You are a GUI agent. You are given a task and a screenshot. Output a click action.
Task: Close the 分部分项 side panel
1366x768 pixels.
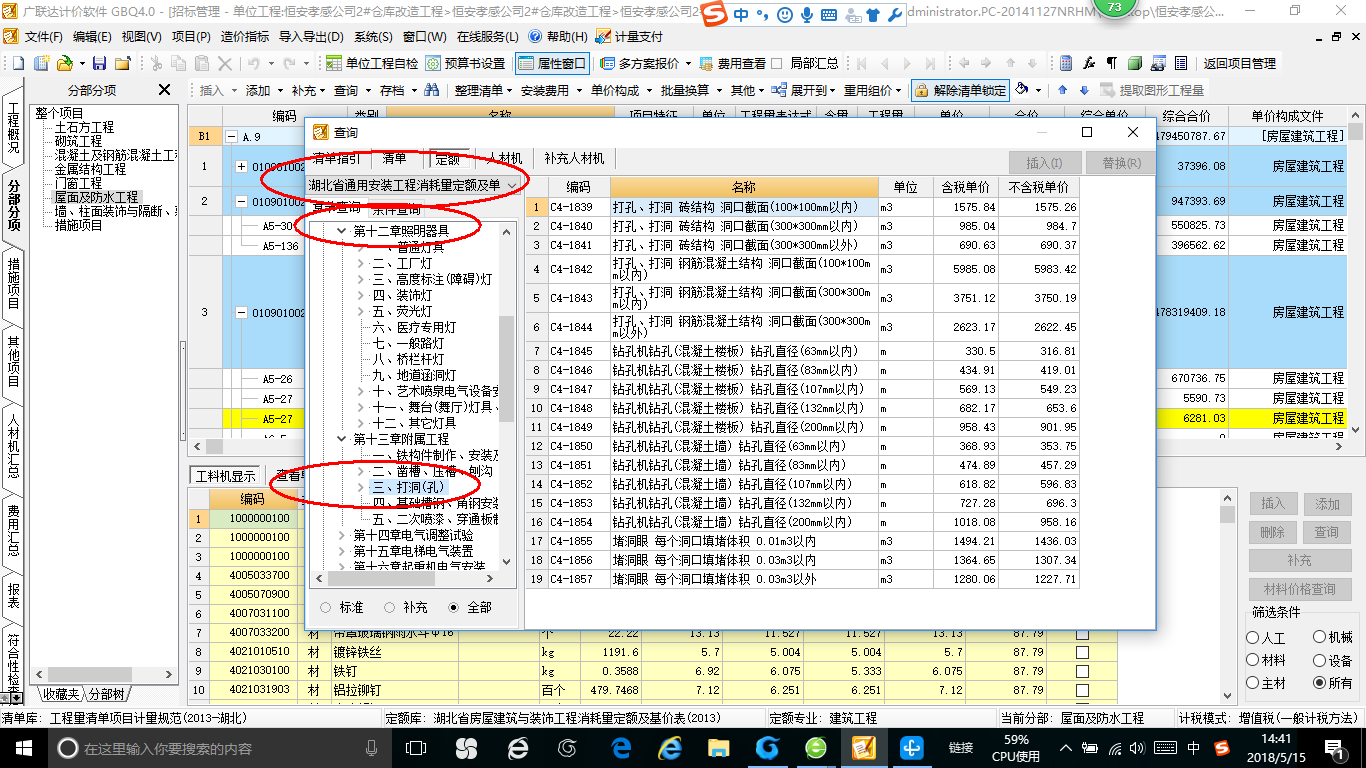165,90
